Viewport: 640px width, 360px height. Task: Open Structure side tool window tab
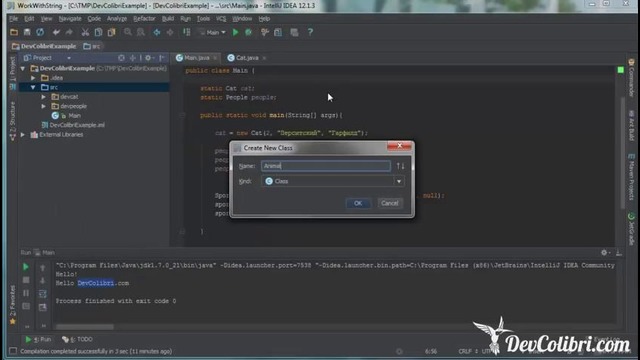tap(13, 121)
